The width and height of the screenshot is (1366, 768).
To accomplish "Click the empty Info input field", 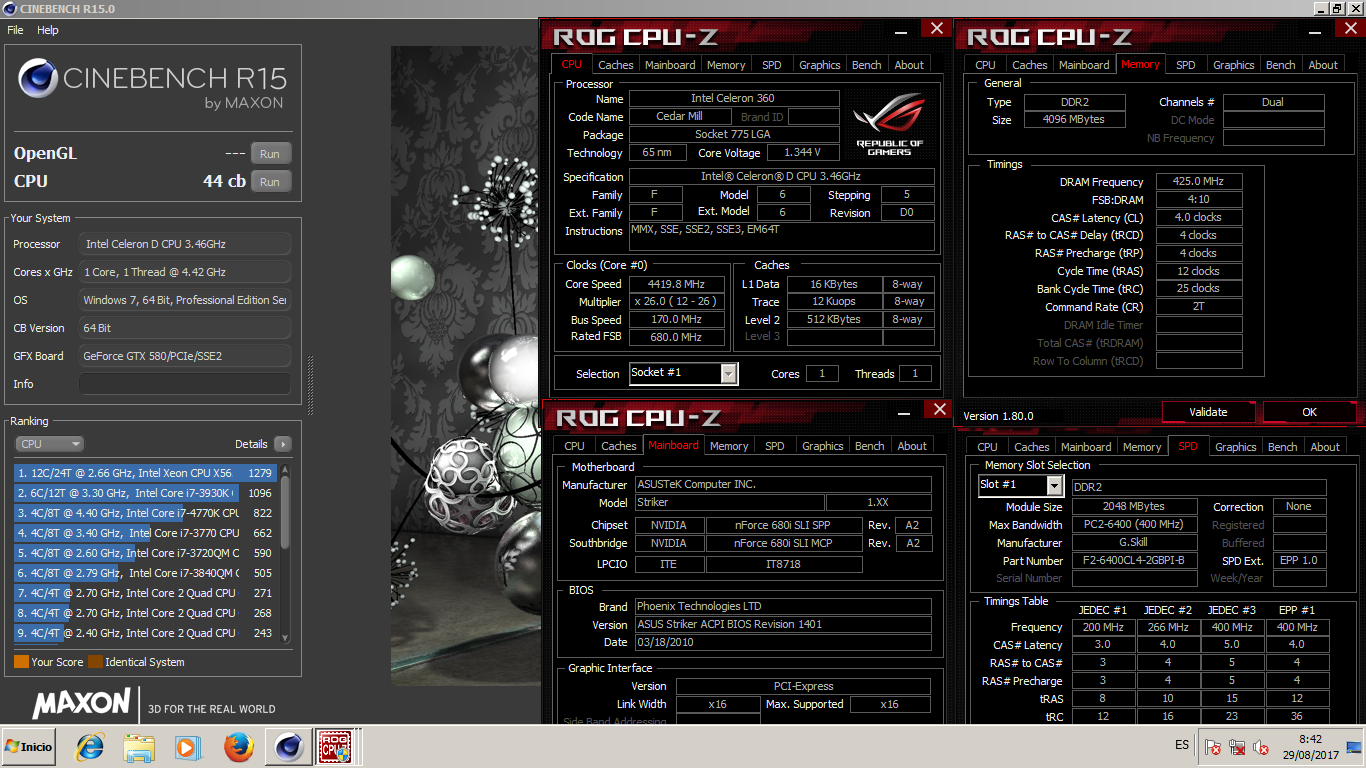I will [x=185, y=384].
